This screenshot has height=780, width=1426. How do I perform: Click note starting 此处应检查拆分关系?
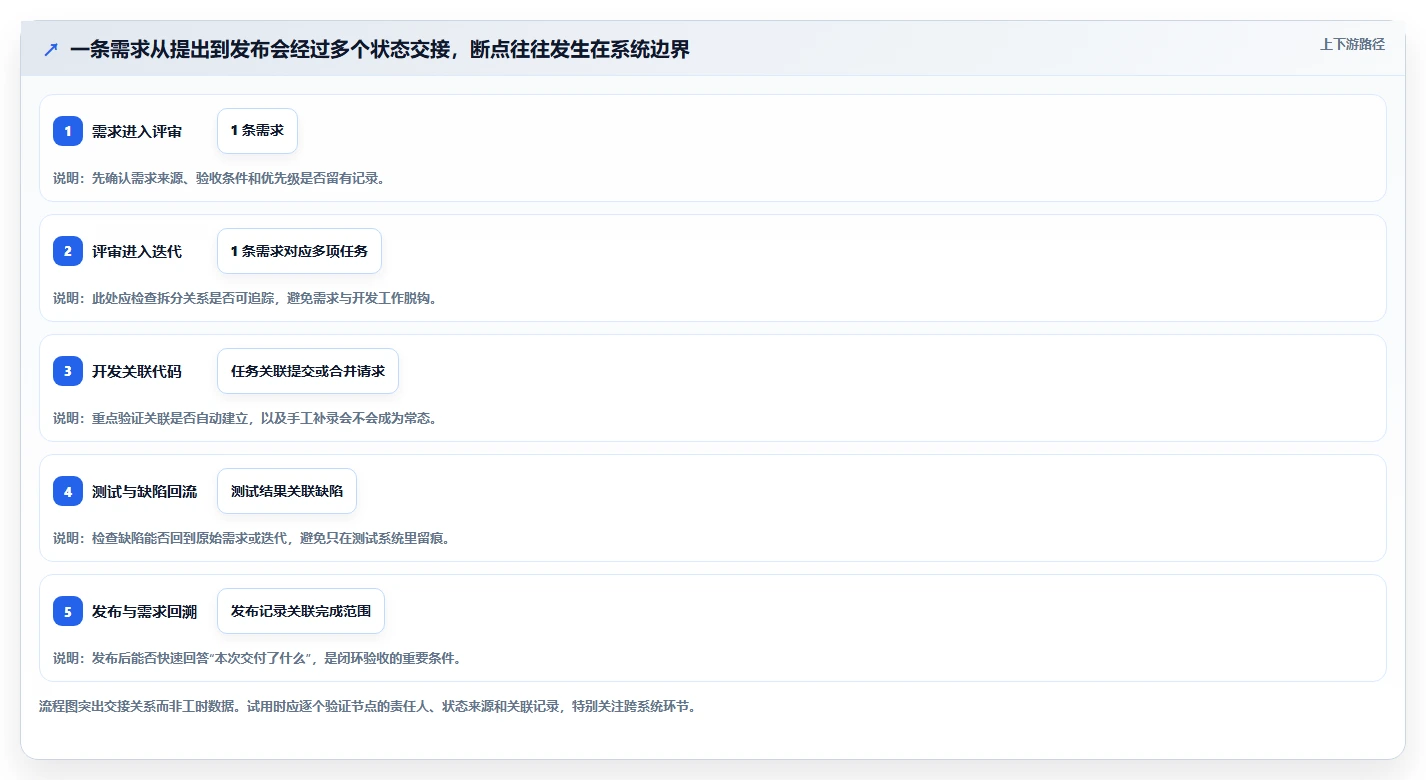point(245,298)
